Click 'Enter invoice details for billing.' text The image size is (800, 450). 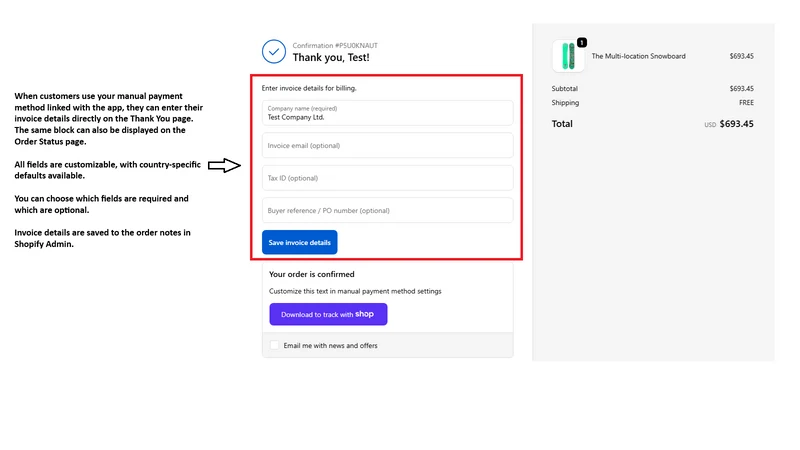pos(309,88)
